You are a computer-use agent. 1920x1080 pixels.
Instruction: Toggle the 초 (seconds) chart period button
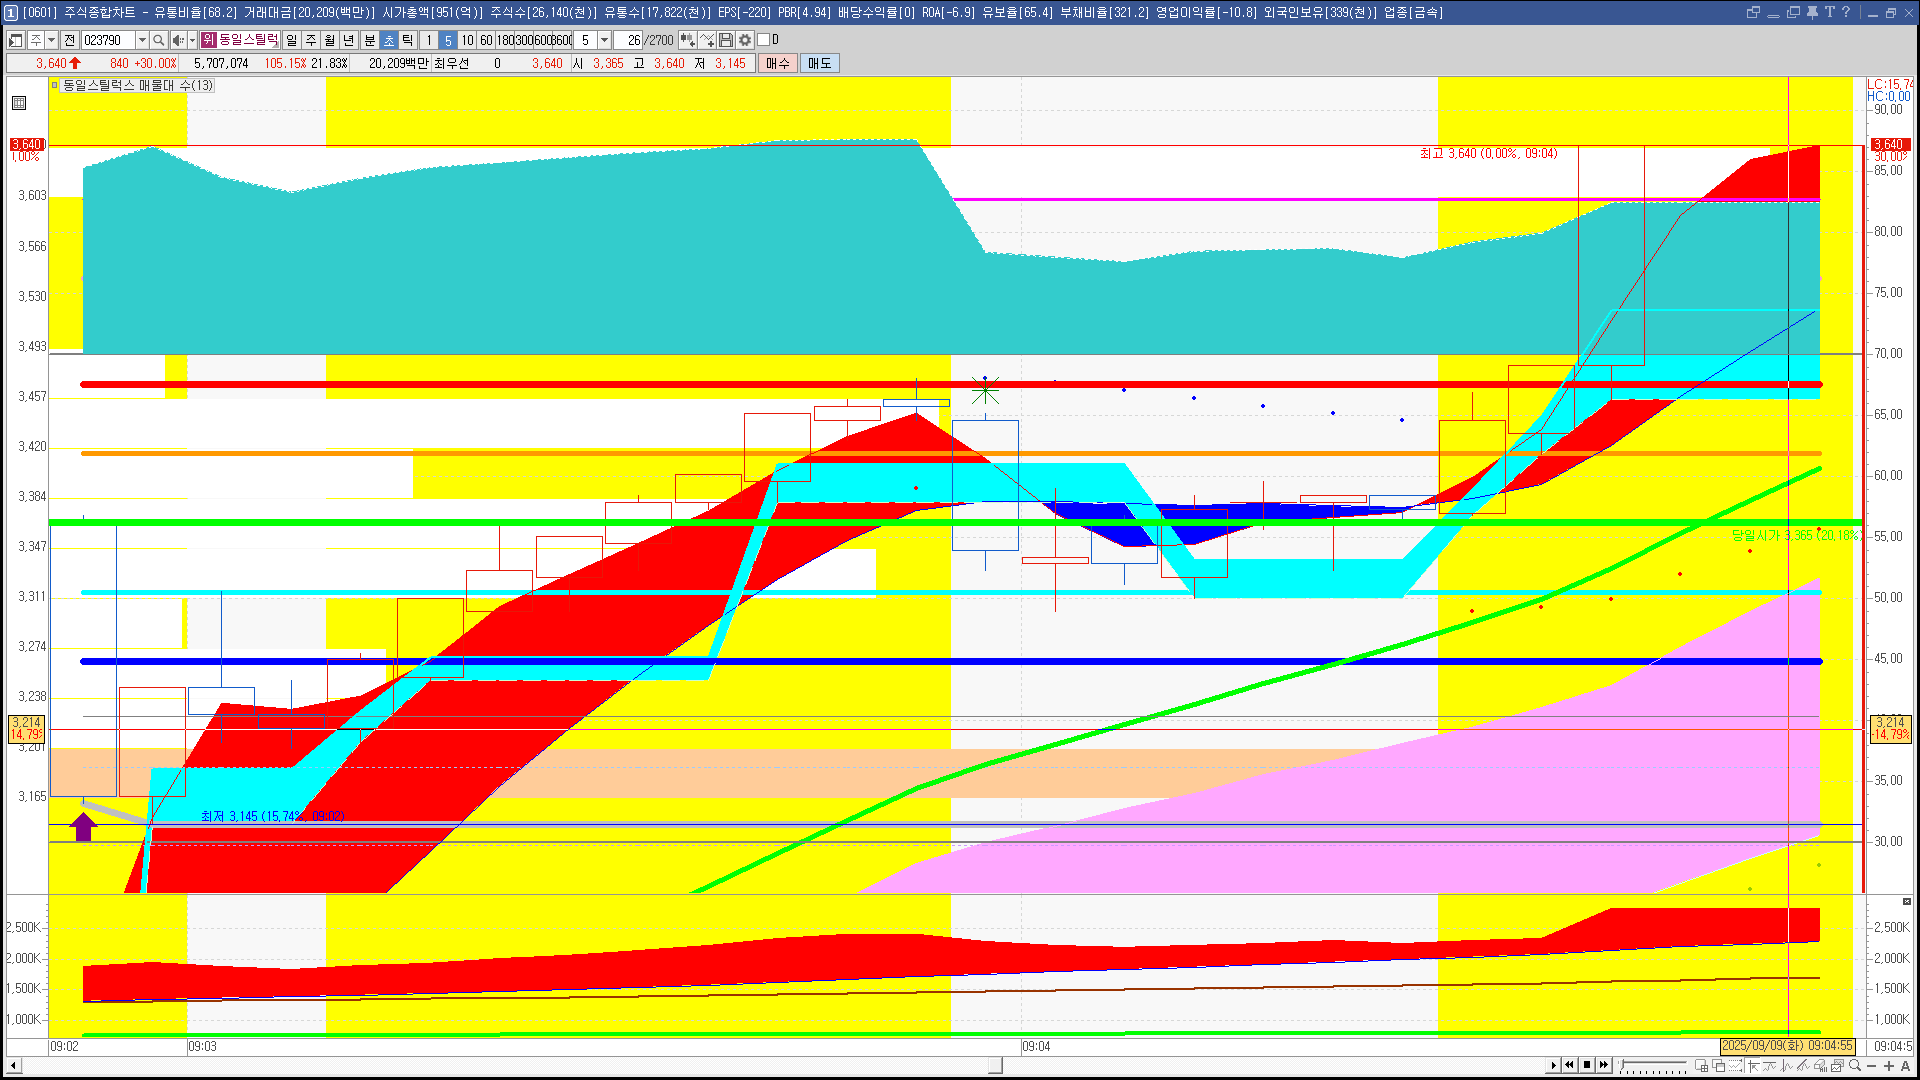[x=389, y=40]
